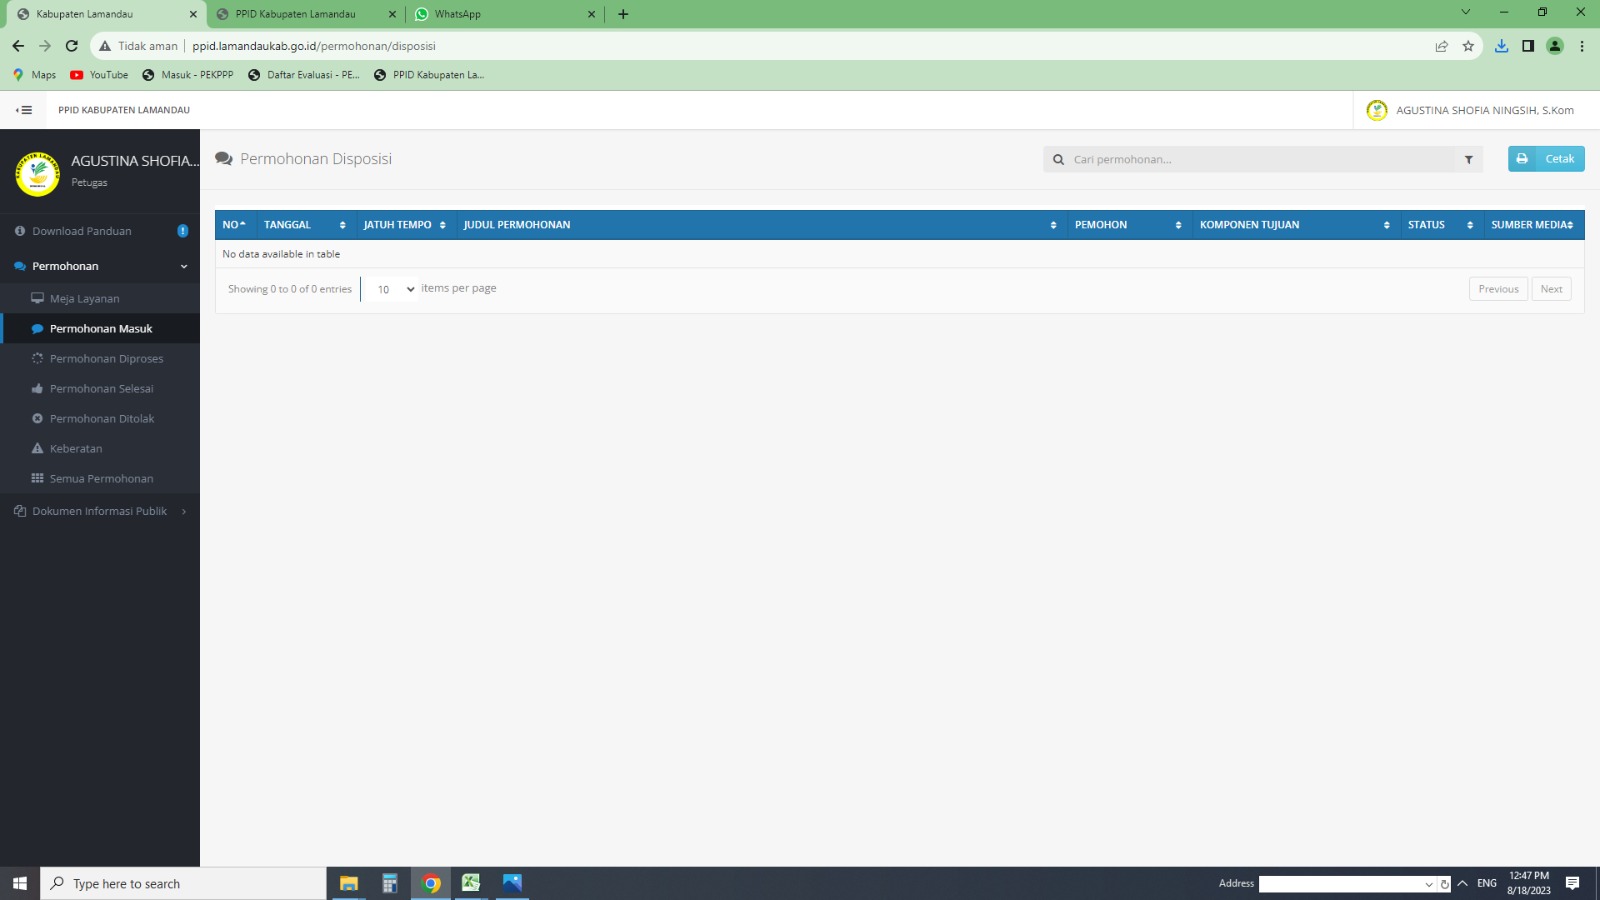Screen dimensions: 1600x900
Task: Open the Maps bookmark
Action: point(34,75)
